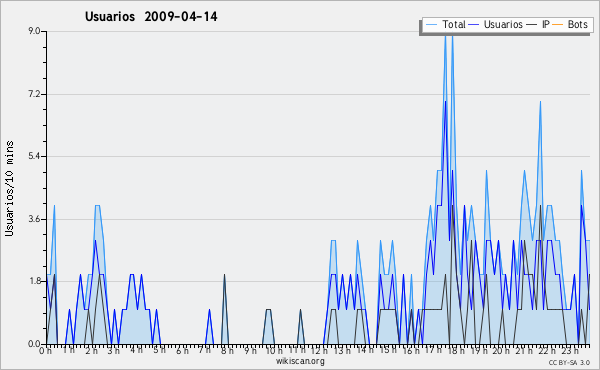Click the '0 h' x-axis label
This screenshot has width=600, height=370.
[x=46, y=350]
